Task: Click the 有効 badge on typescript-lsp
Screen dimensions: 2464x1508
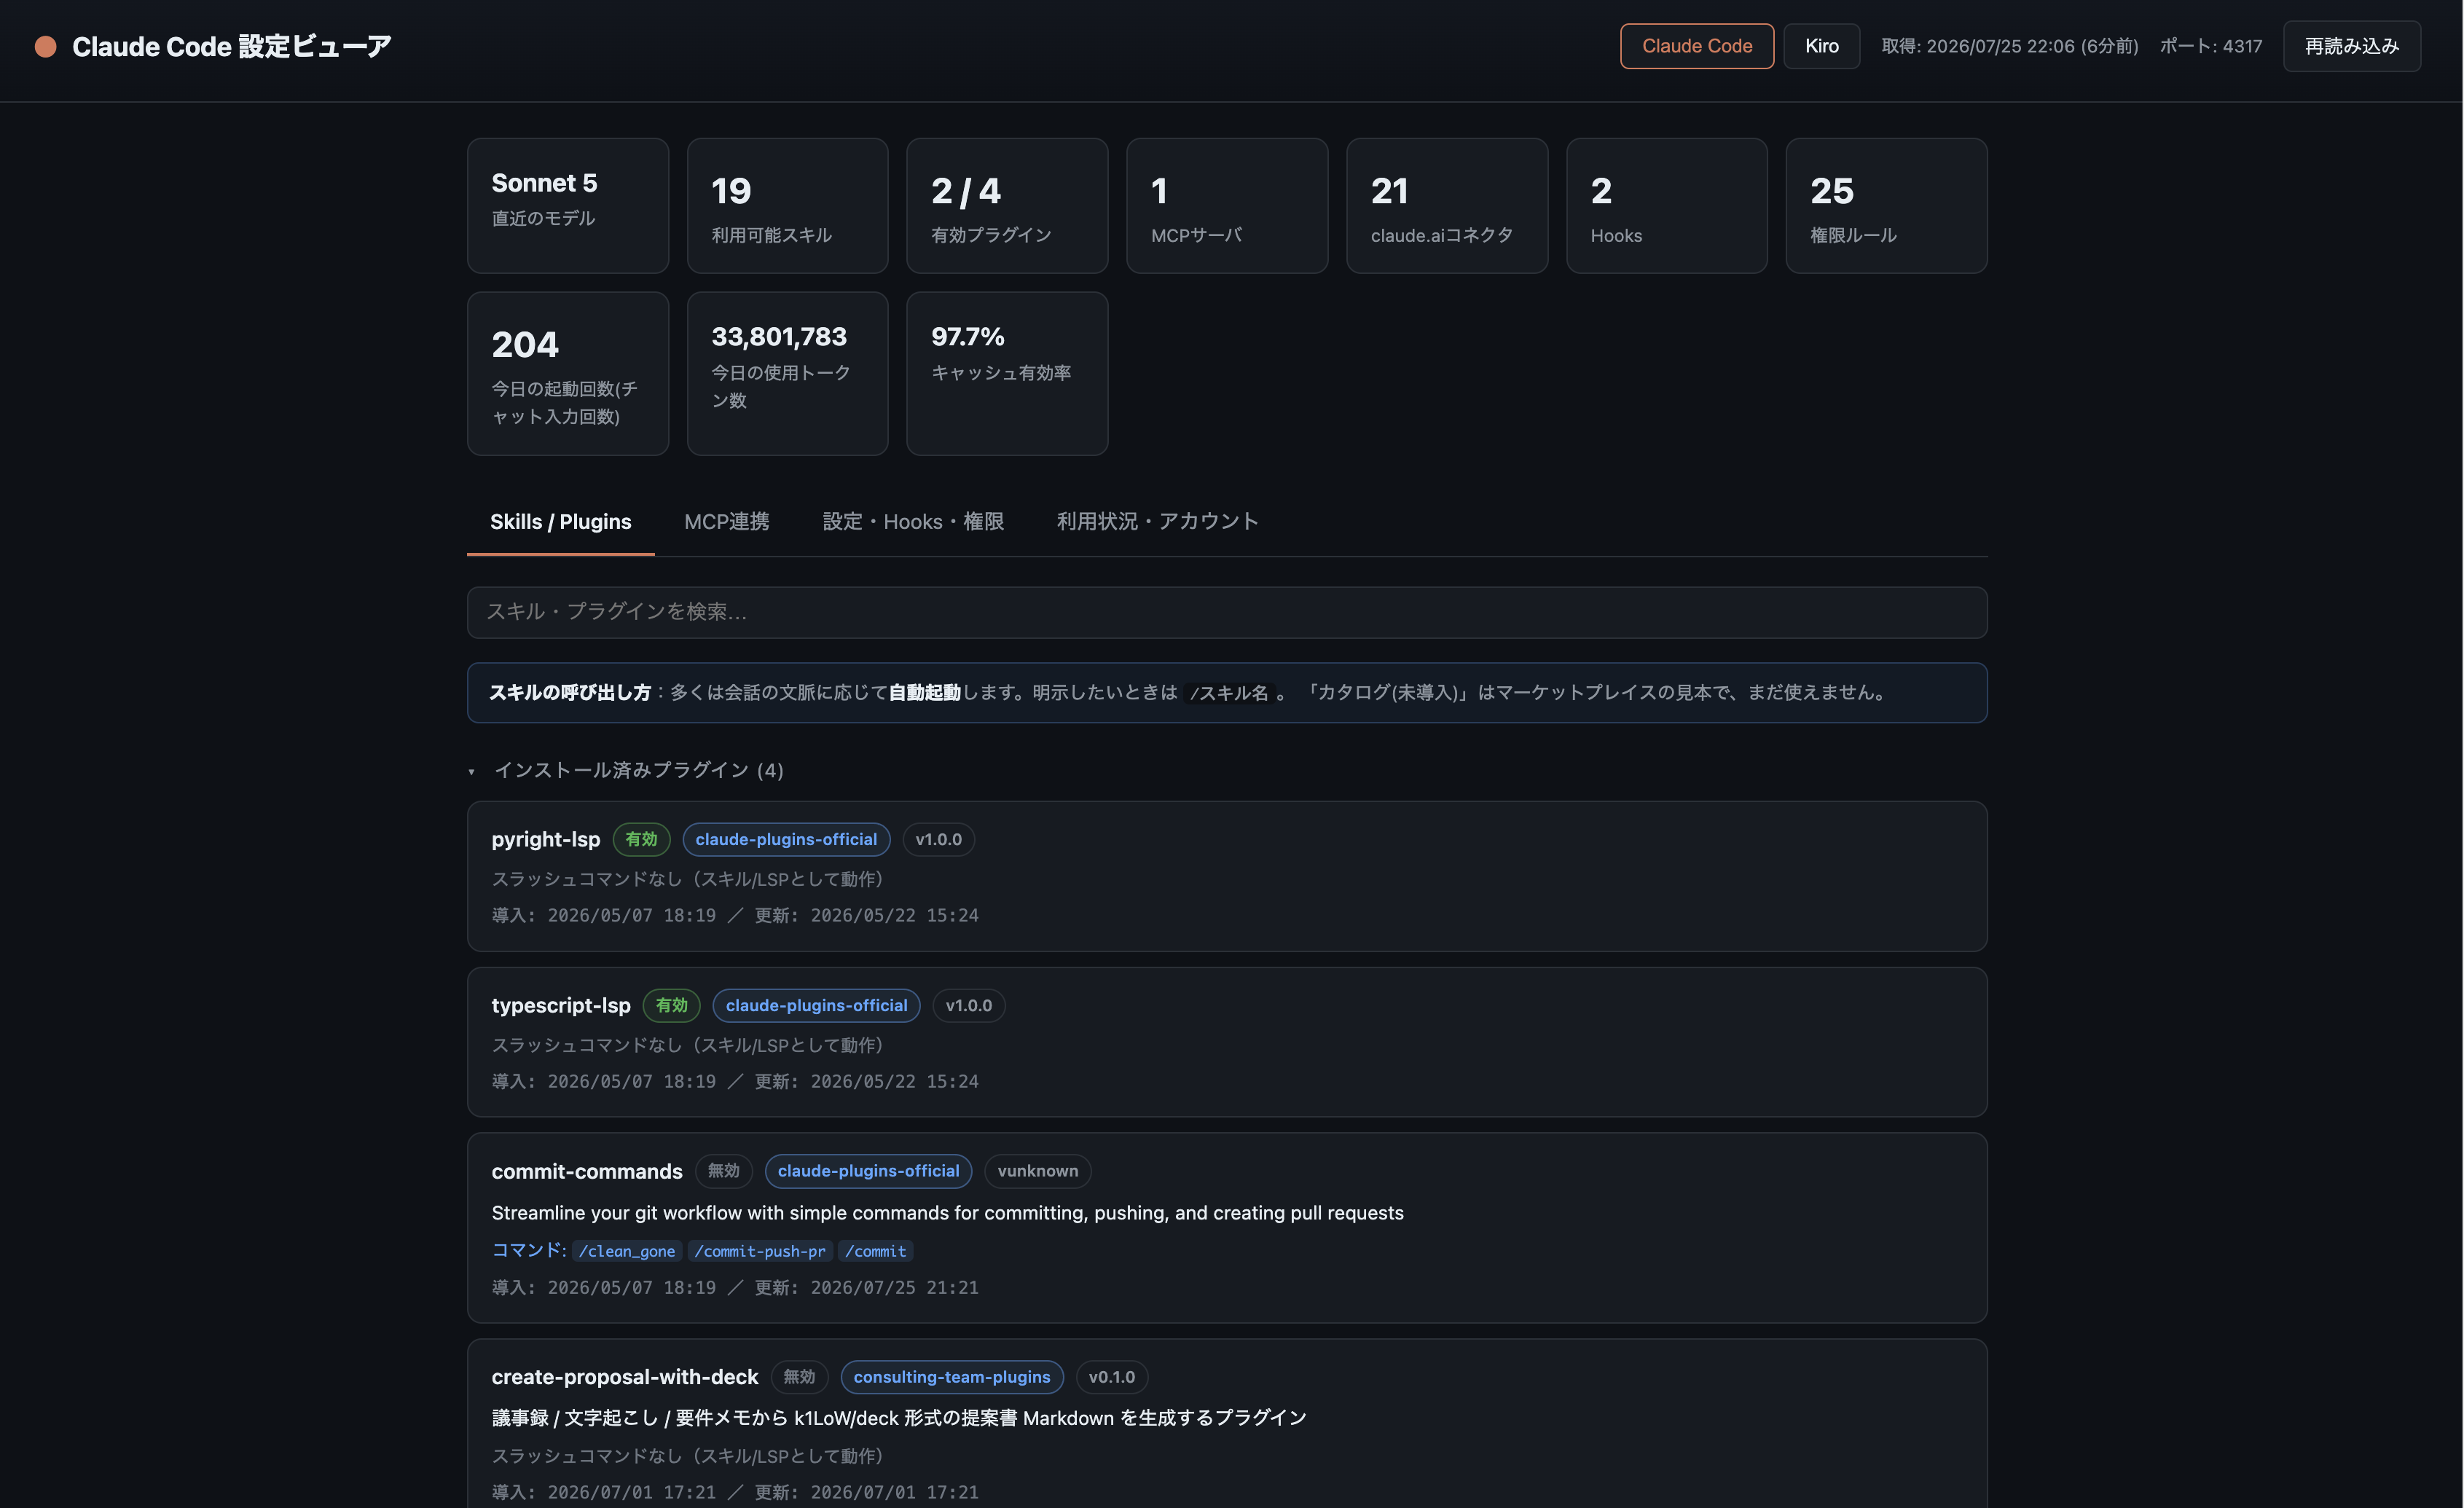Action: coord(671,1005)
